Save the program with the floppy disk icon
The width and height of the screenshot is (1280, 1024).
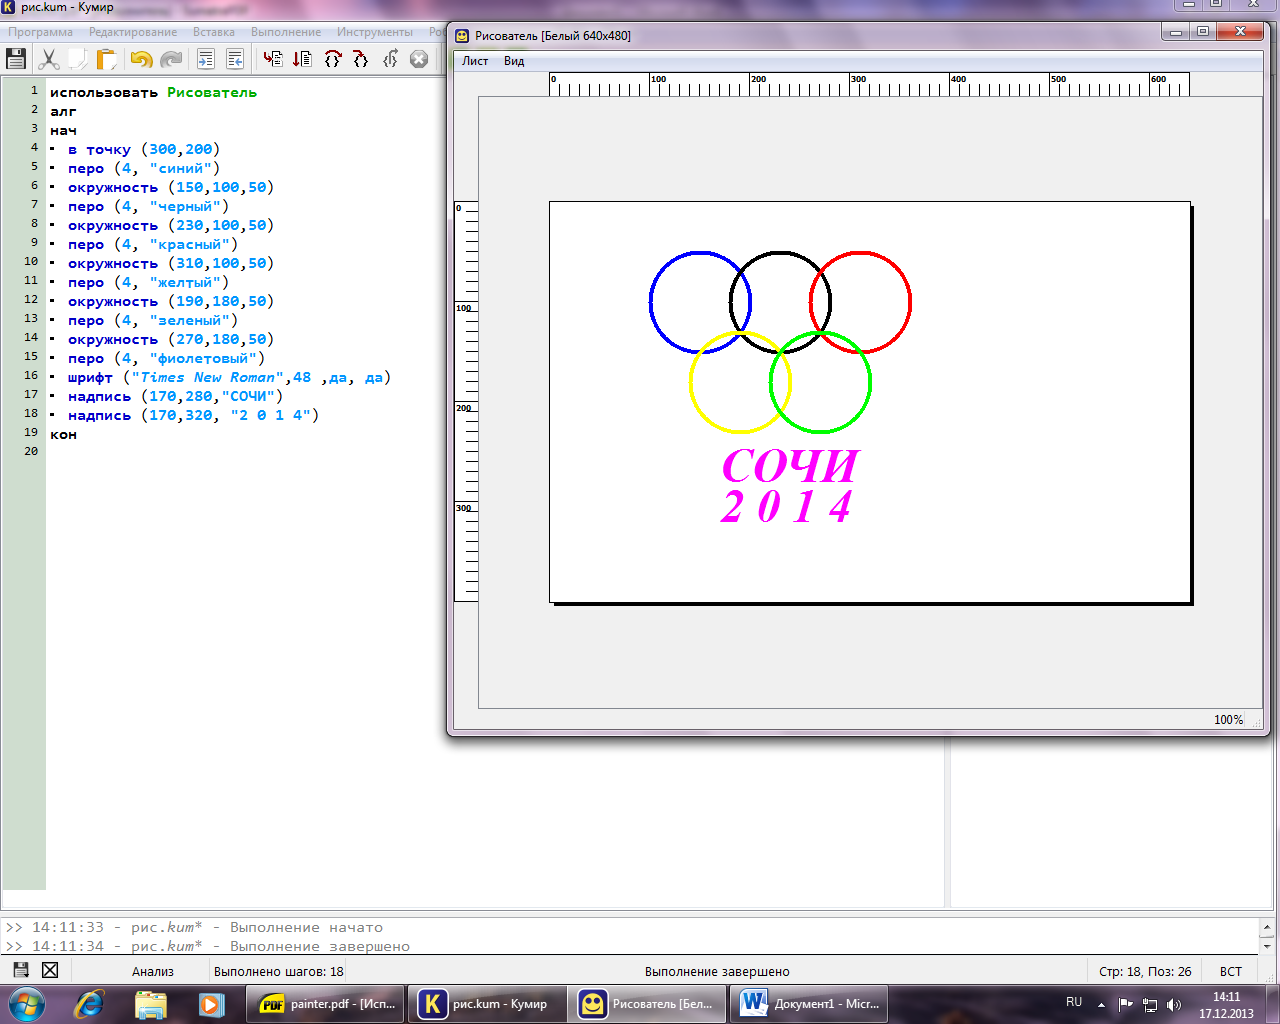16,59
